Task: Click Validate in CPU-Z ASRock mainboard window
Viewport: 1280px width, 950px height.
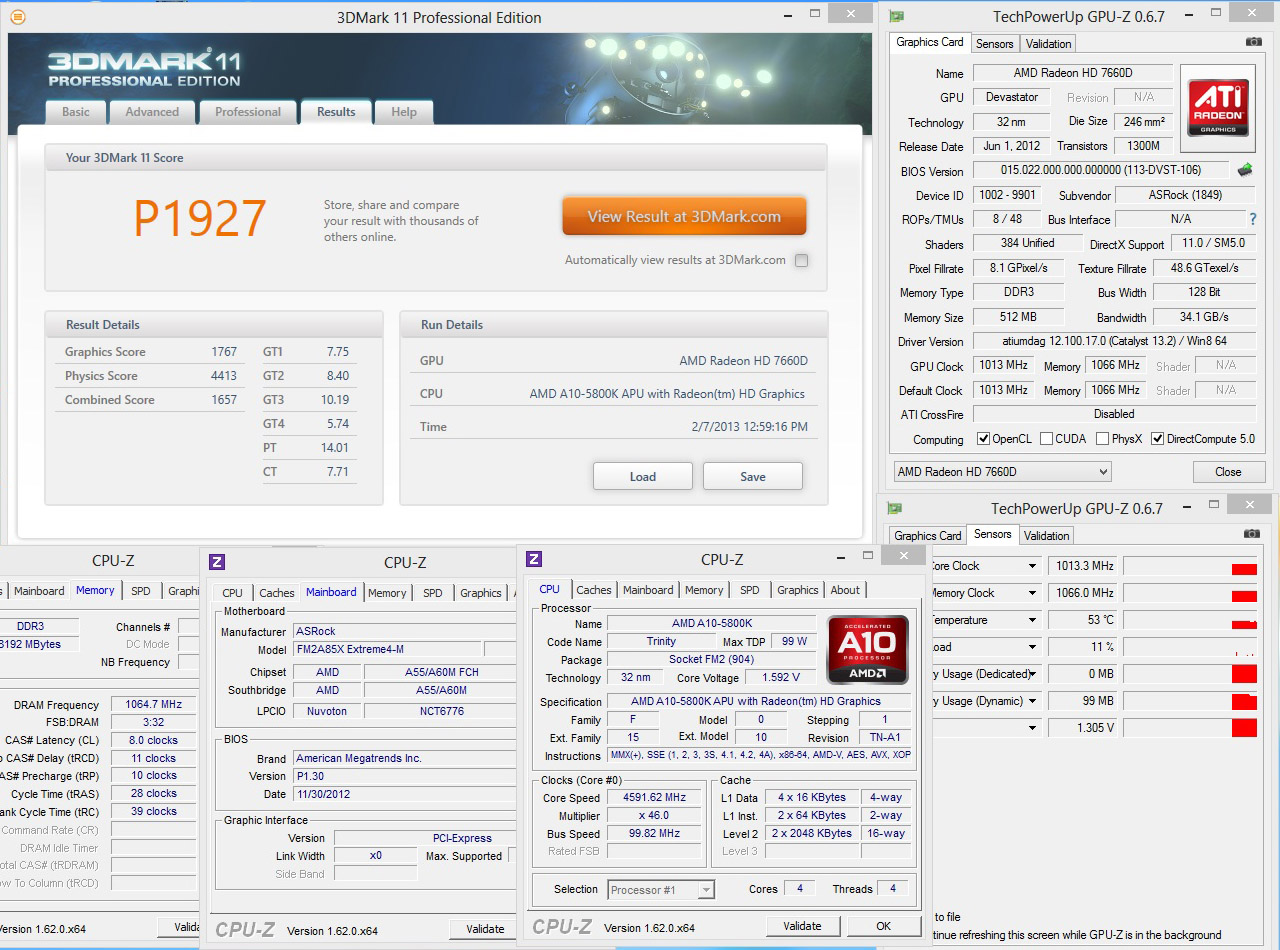Action: pos(485,929)
